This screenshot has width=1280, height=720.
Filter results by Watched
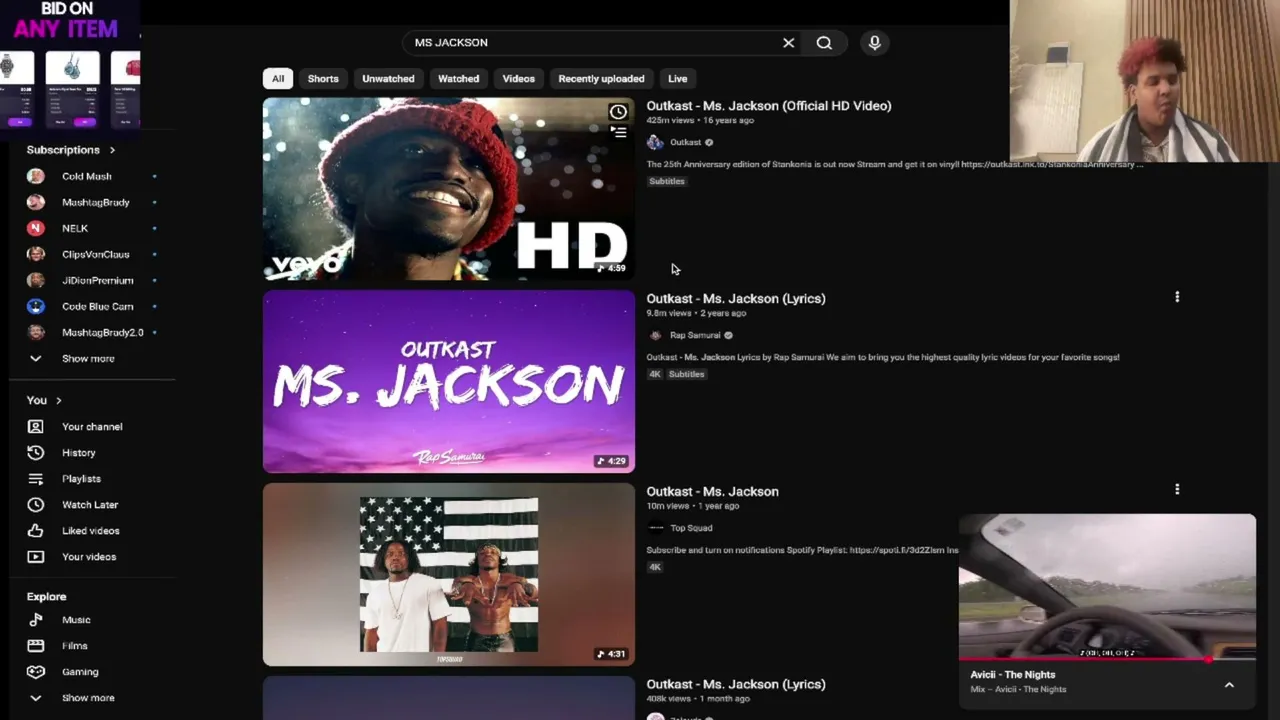pyautogui.click(x=458, y=79)
